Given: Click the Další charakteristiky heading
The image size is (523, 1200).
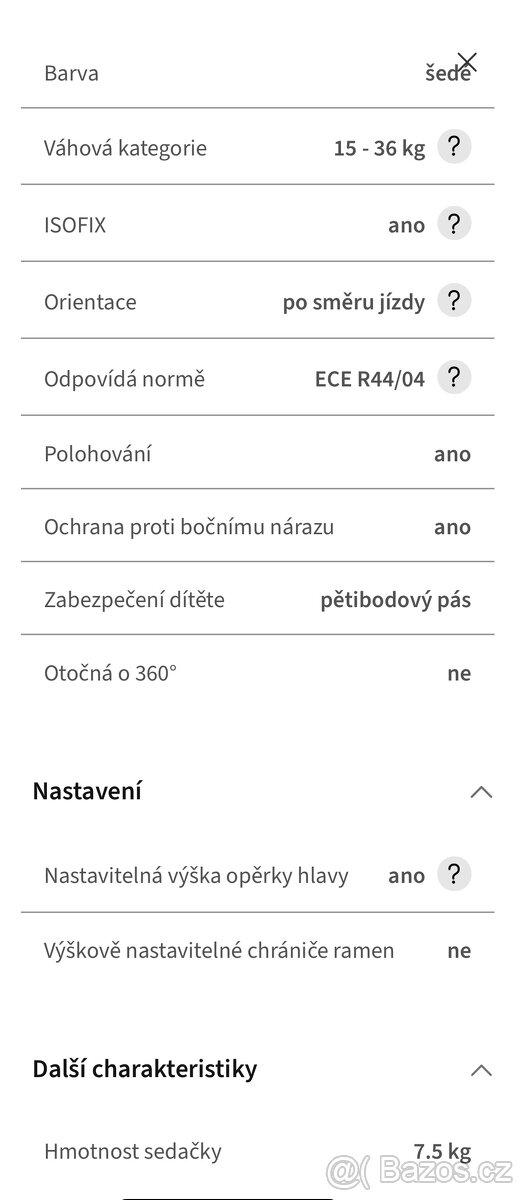Looking at the screenshot, I should (145, 1068).
